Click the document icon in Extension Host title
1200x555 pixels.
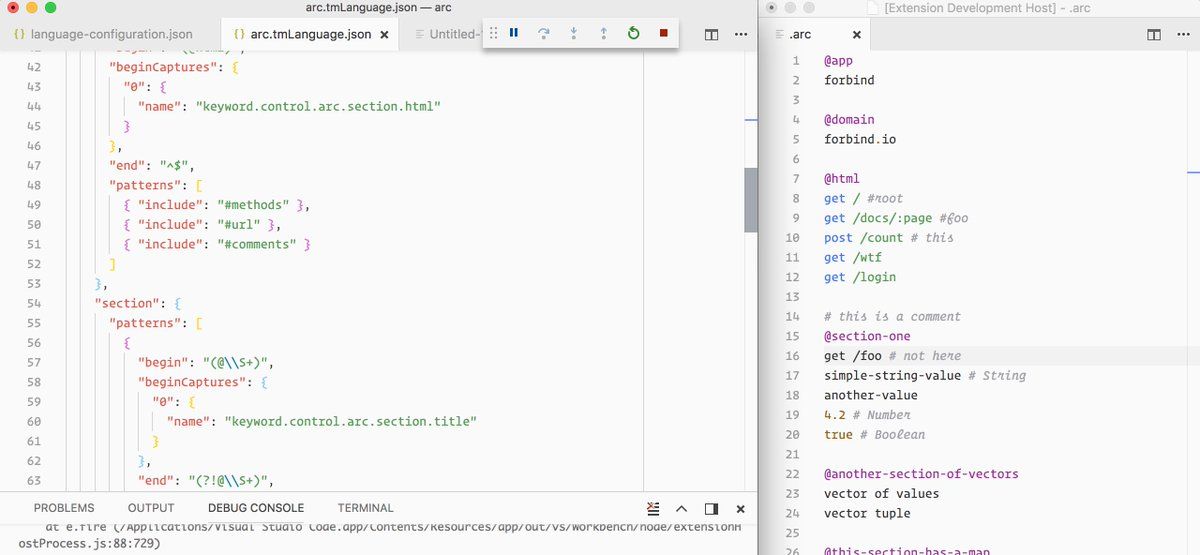click(x=871, y=8)
